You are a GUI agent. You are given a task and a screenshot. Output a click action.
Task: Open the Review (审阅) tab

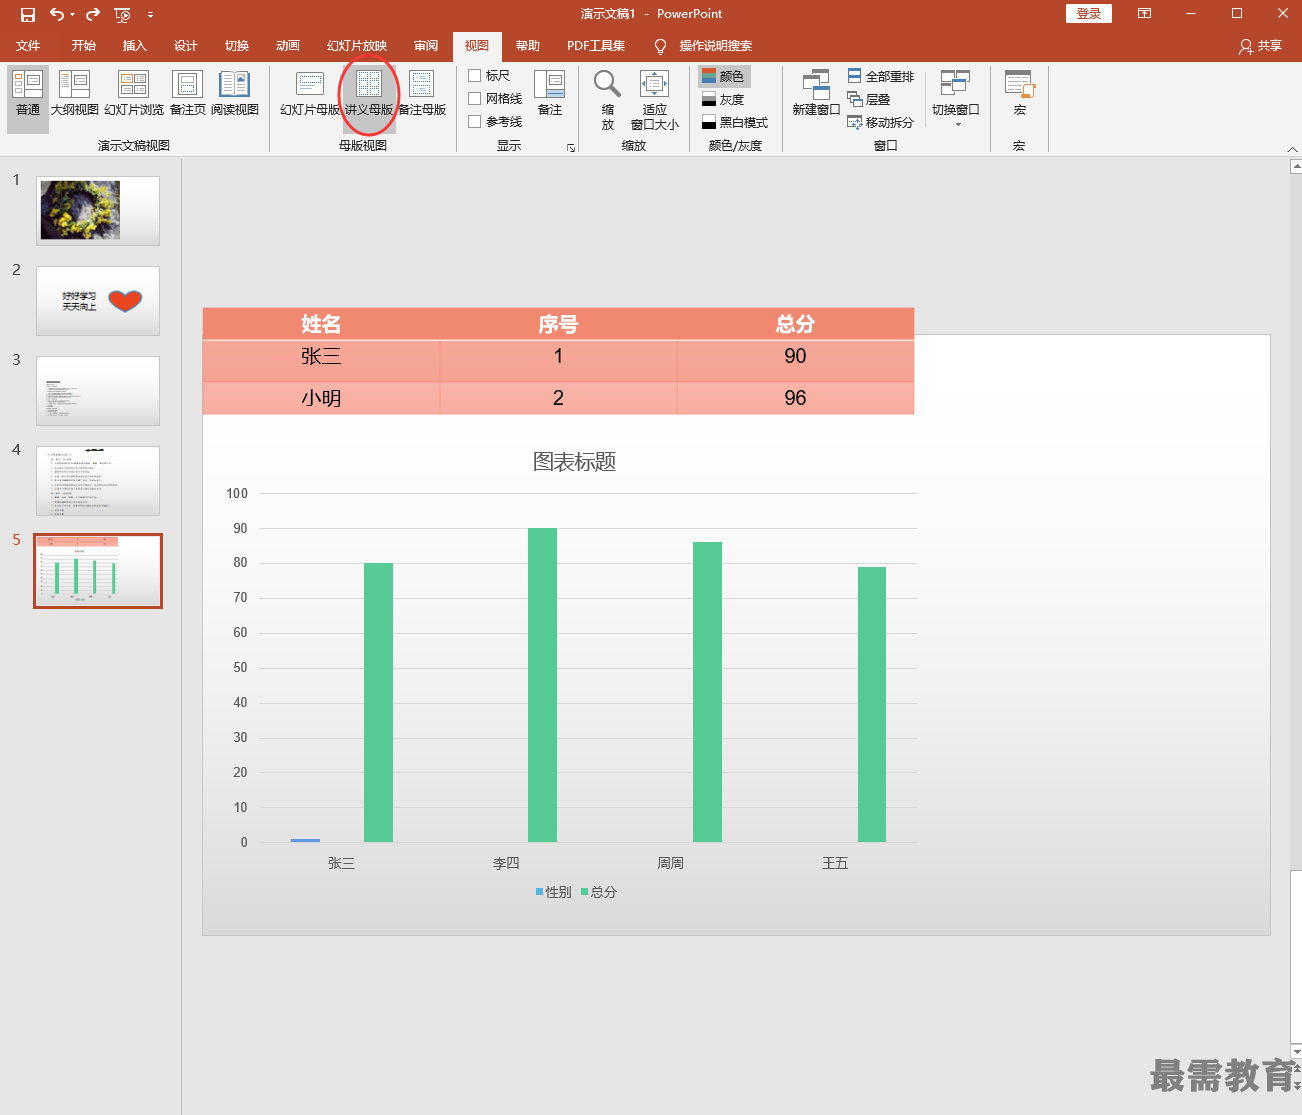426,46
